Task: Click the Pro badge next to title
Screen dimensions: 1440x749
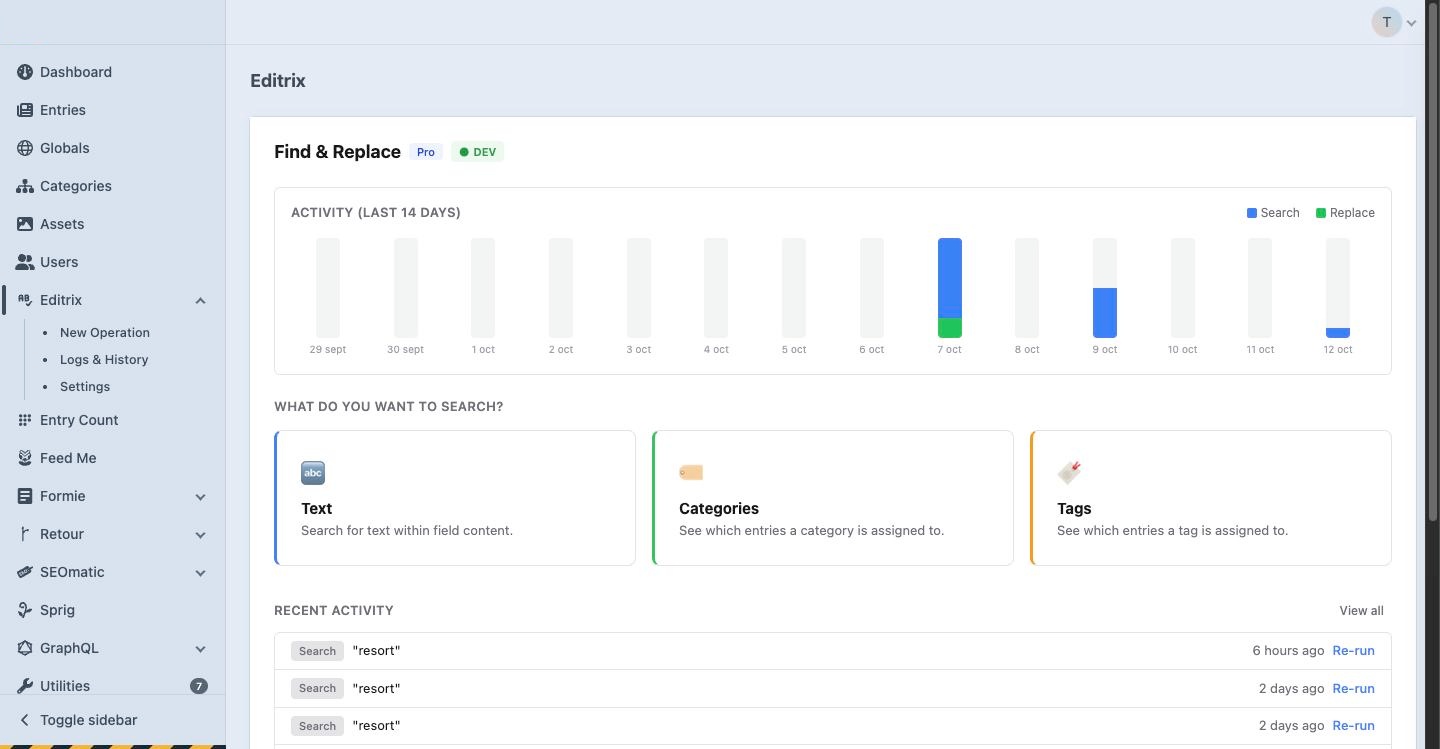Action: coord(426,152)
